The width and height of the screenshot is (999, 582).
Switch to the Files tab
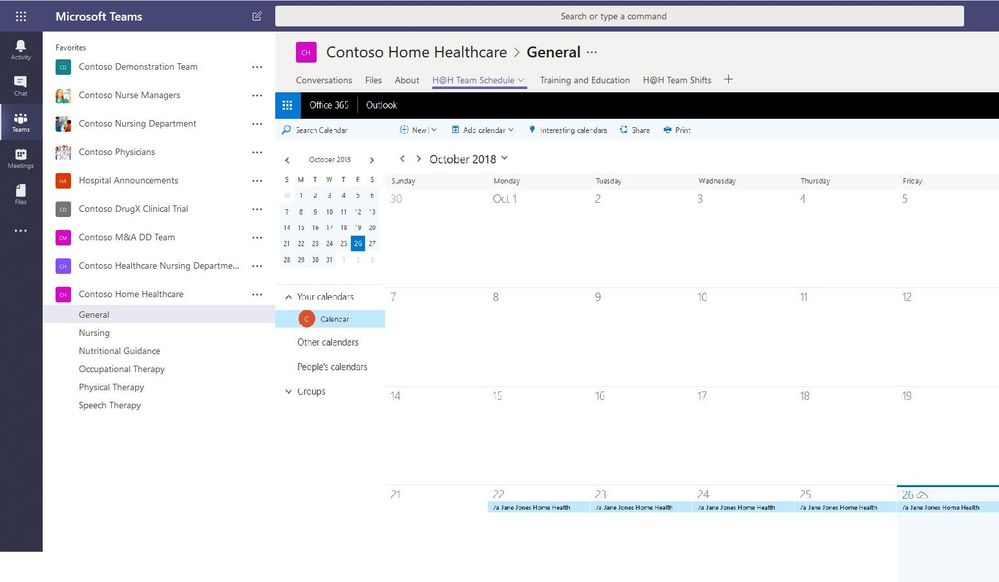(x=373, y=80)
